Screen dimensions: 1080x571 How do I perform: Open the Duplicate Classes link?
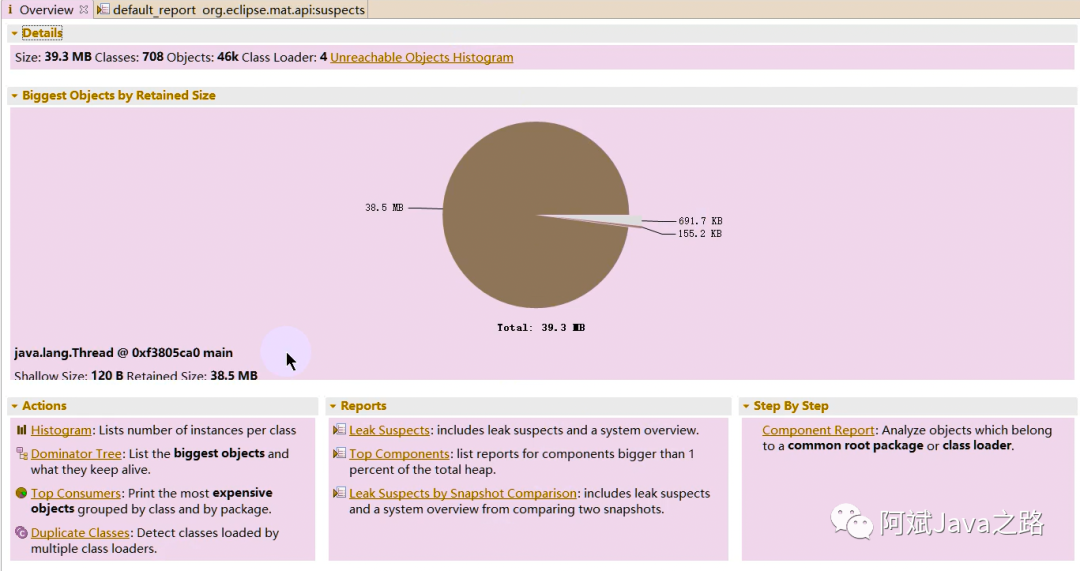pyautogui.click(x=80, y=532)
